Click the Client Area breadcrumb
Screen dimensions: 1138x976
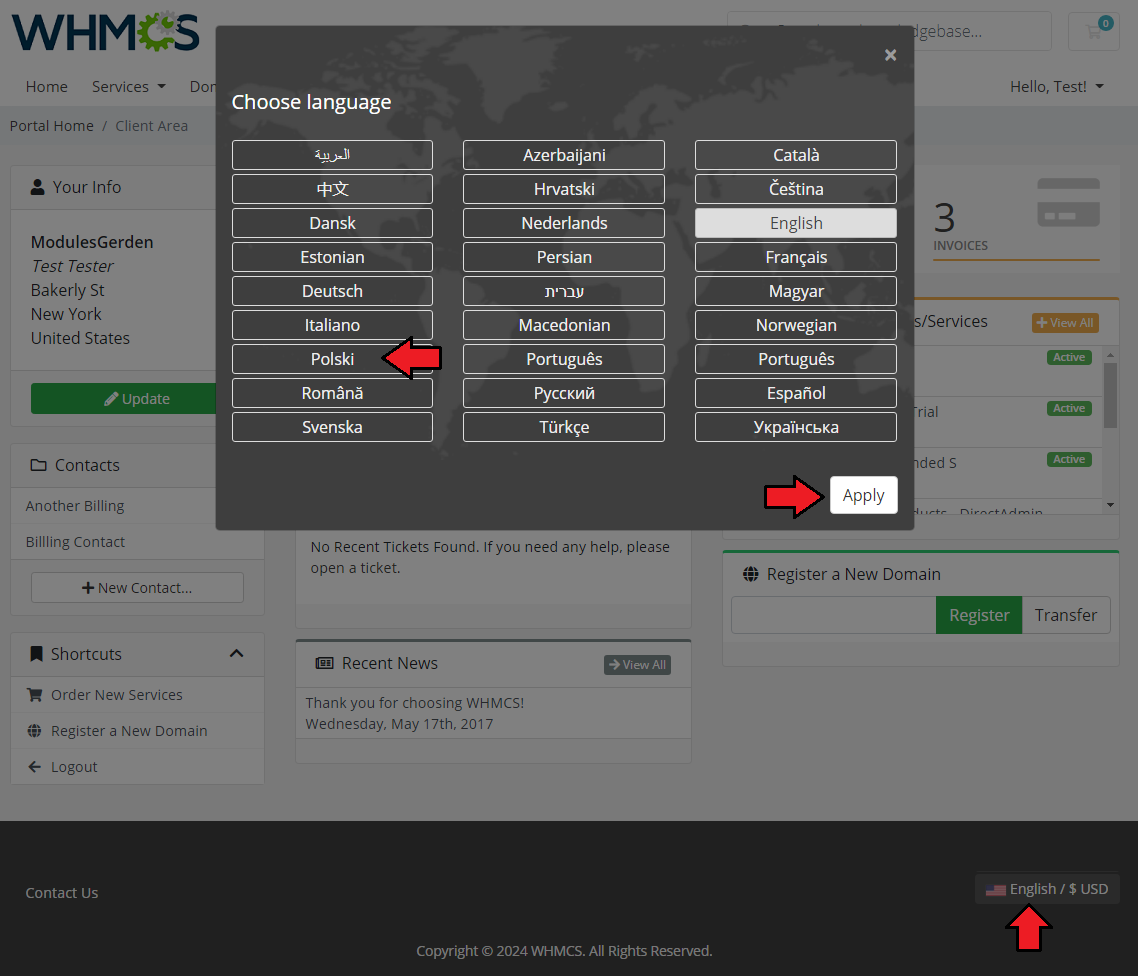[151, 126]
